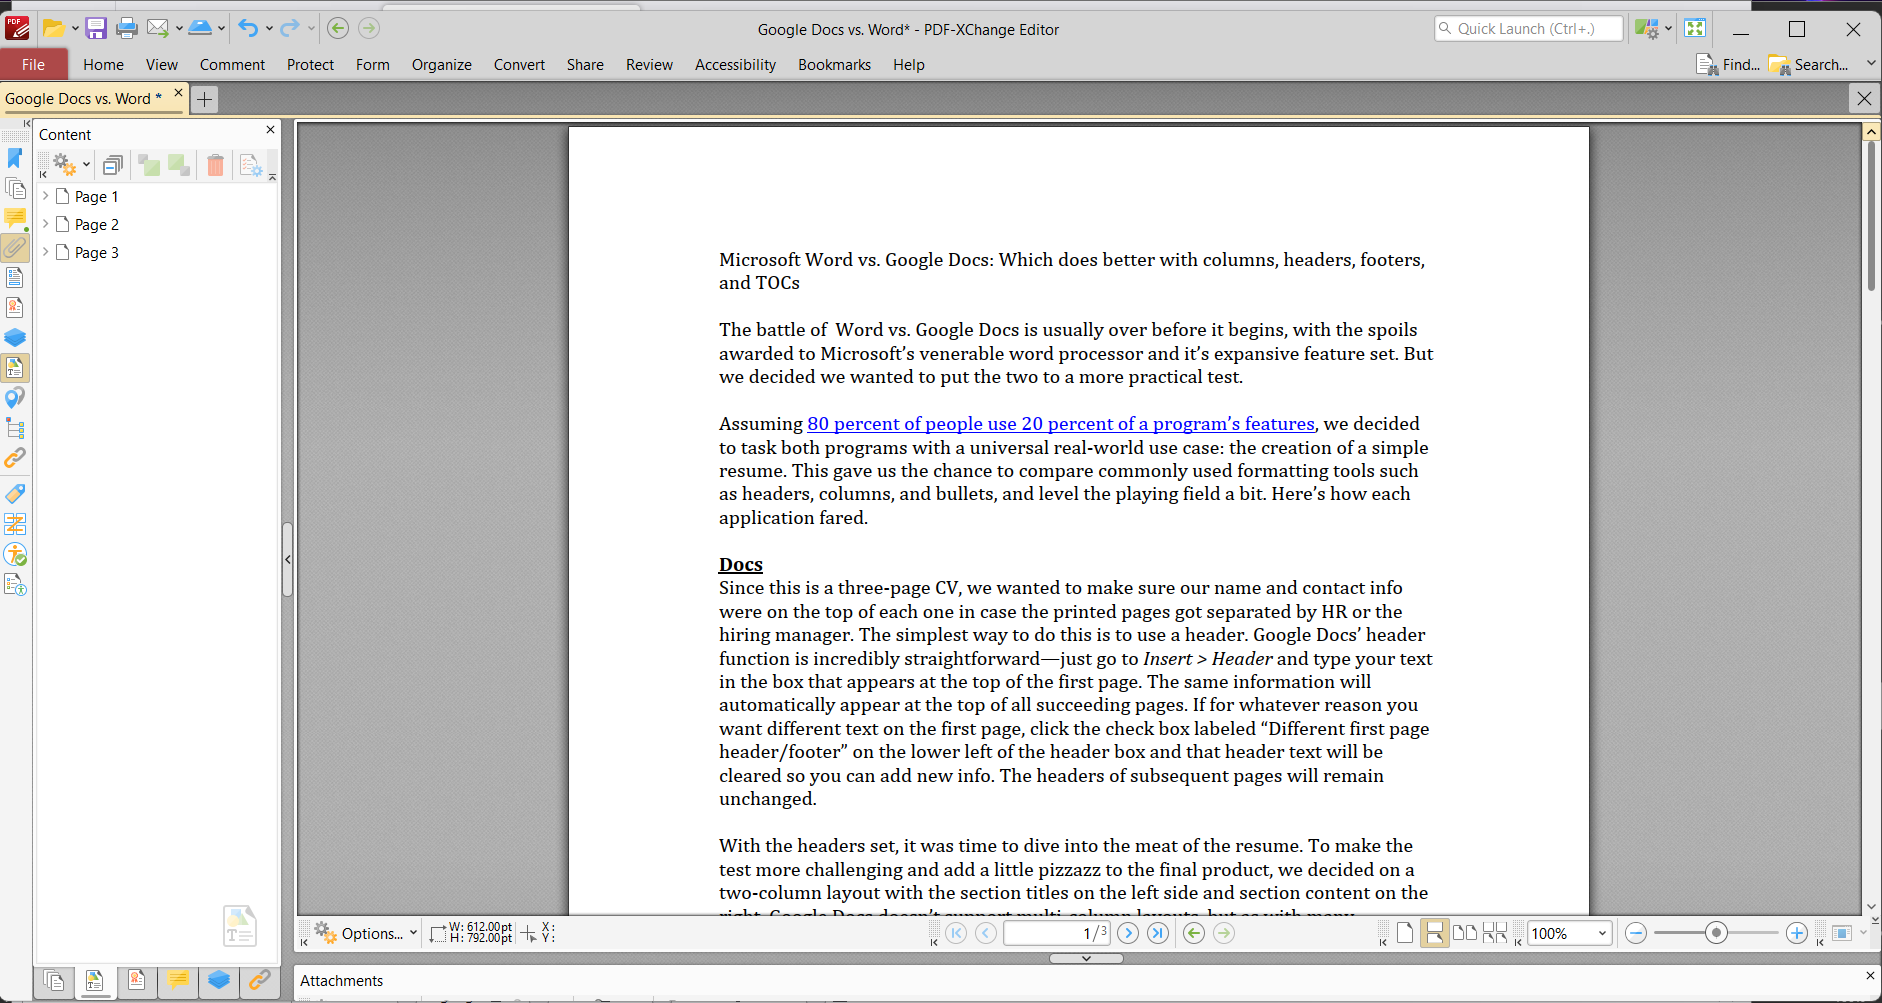
Task: Open the Comments pane in left sidebar
Action: (x=15, y=218)
